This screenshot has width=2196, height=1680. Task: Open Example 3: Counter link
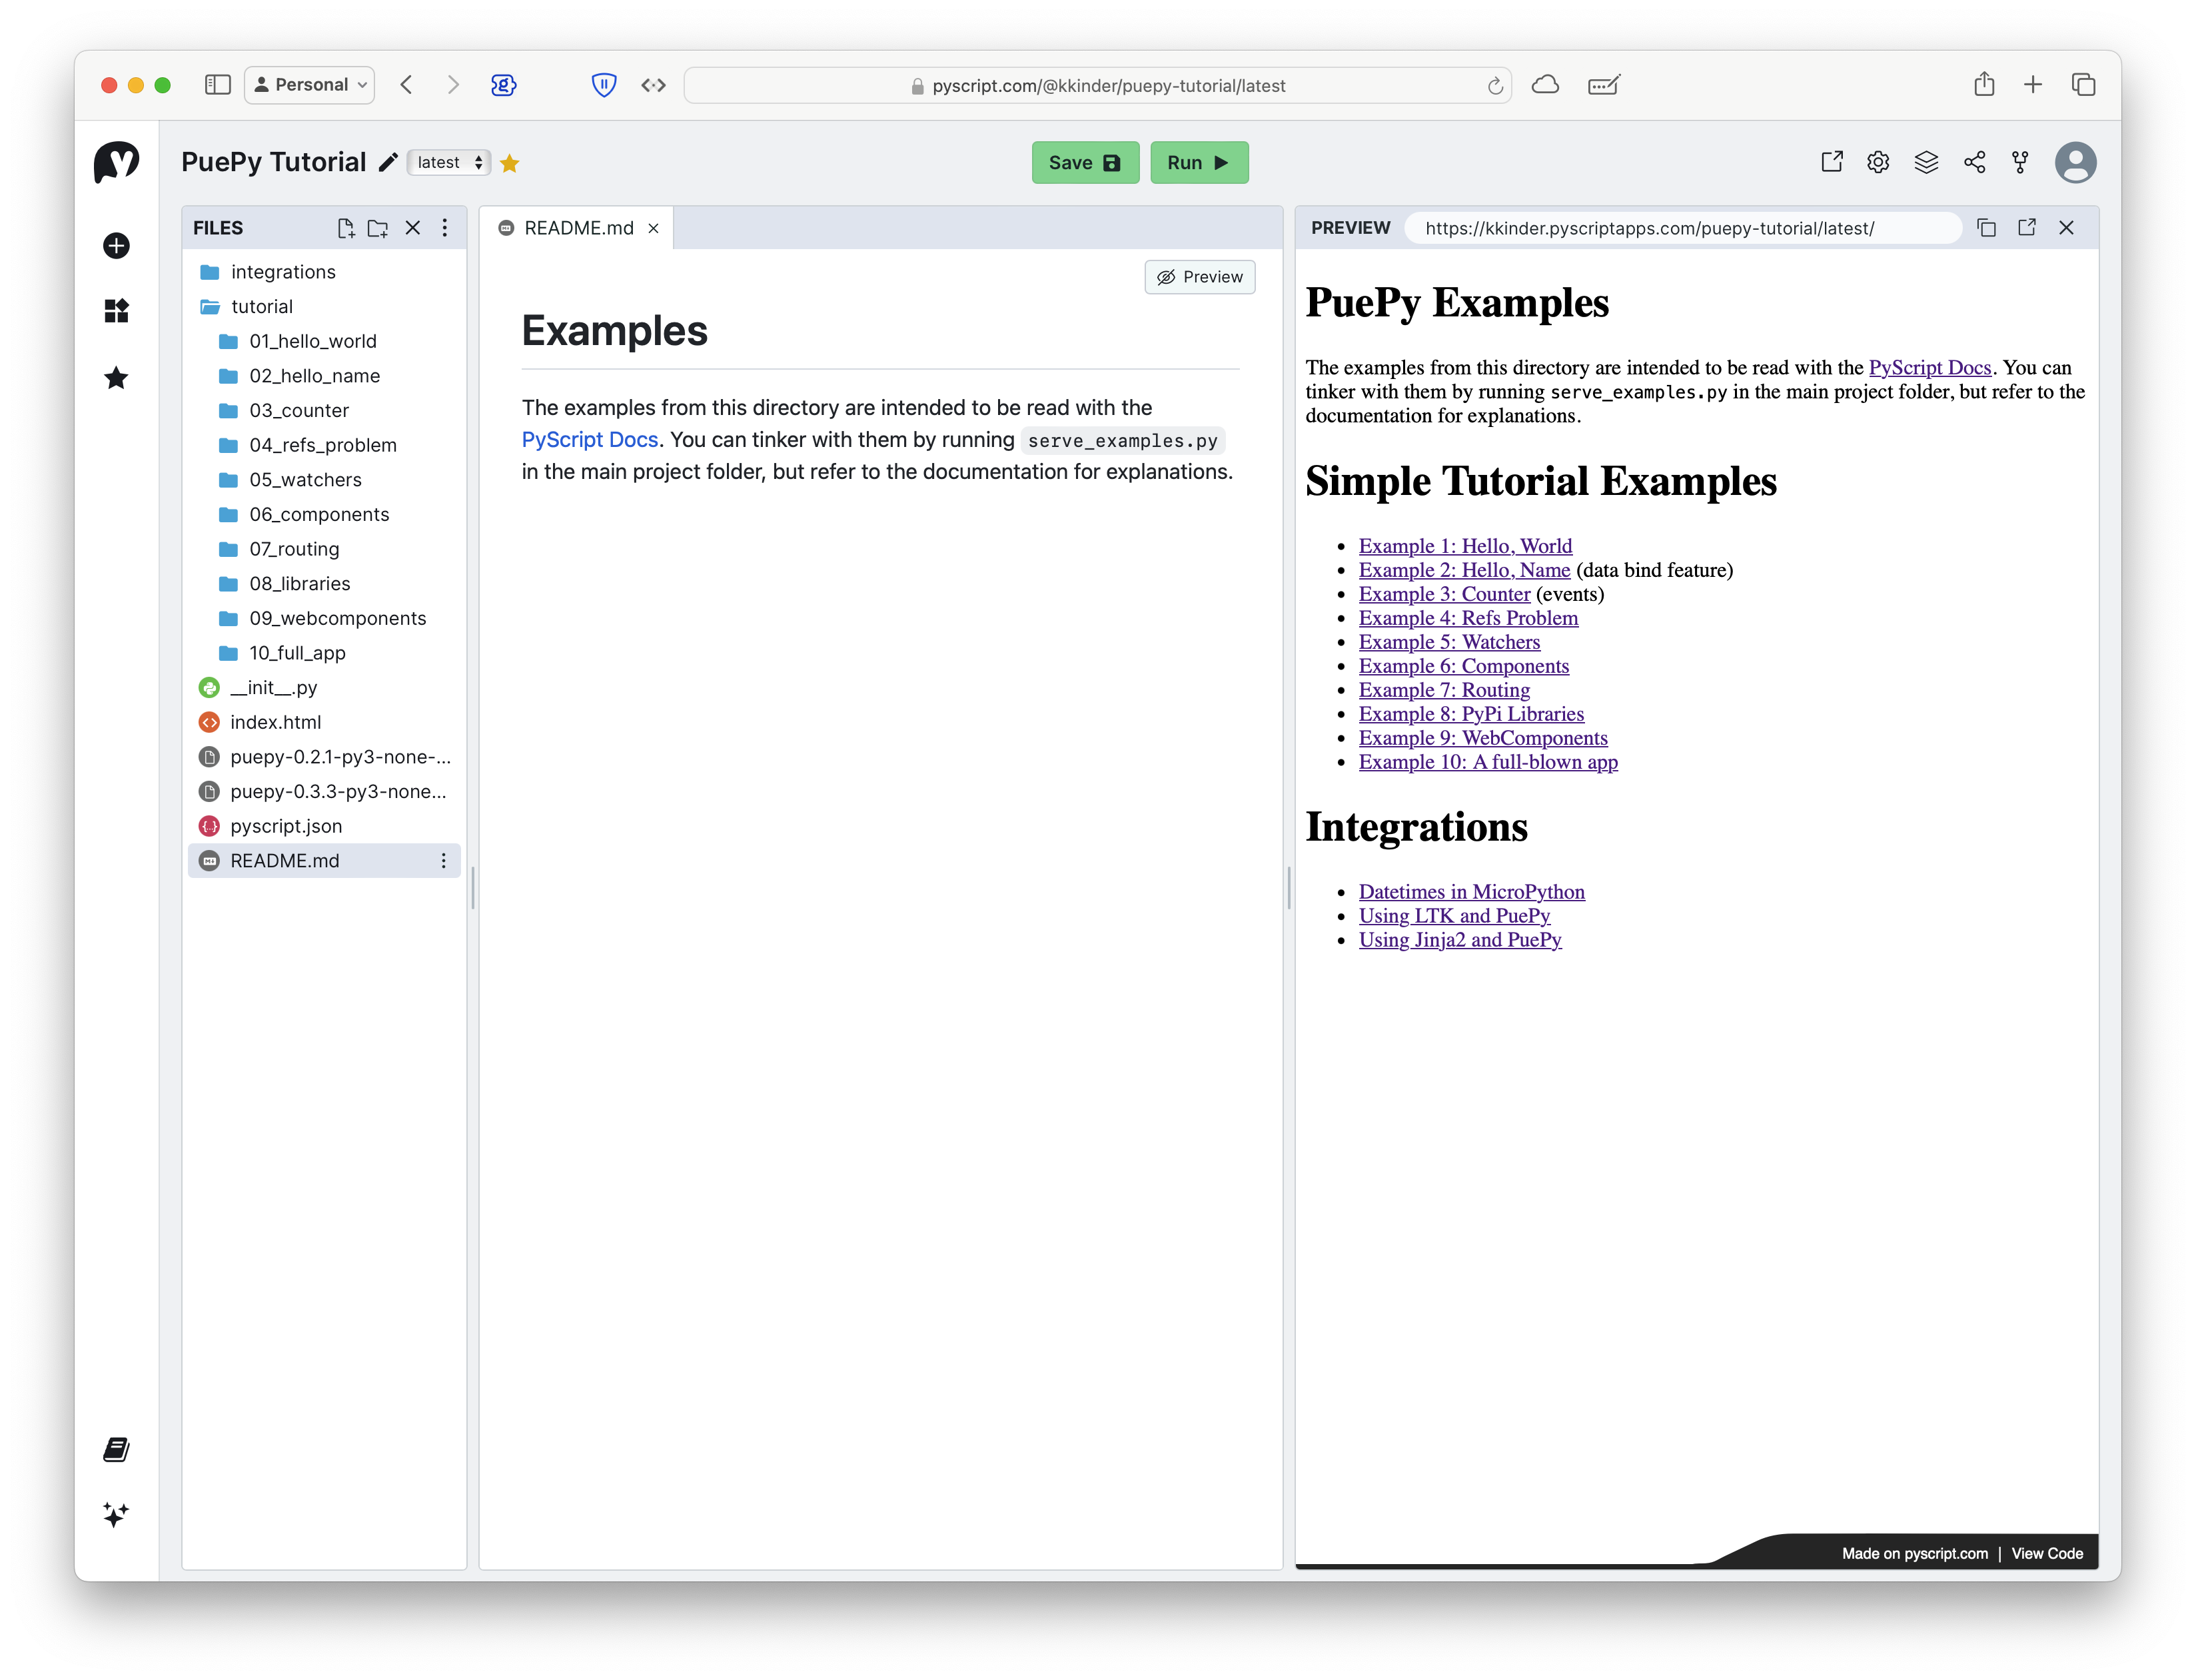(x=1444, y=594)
